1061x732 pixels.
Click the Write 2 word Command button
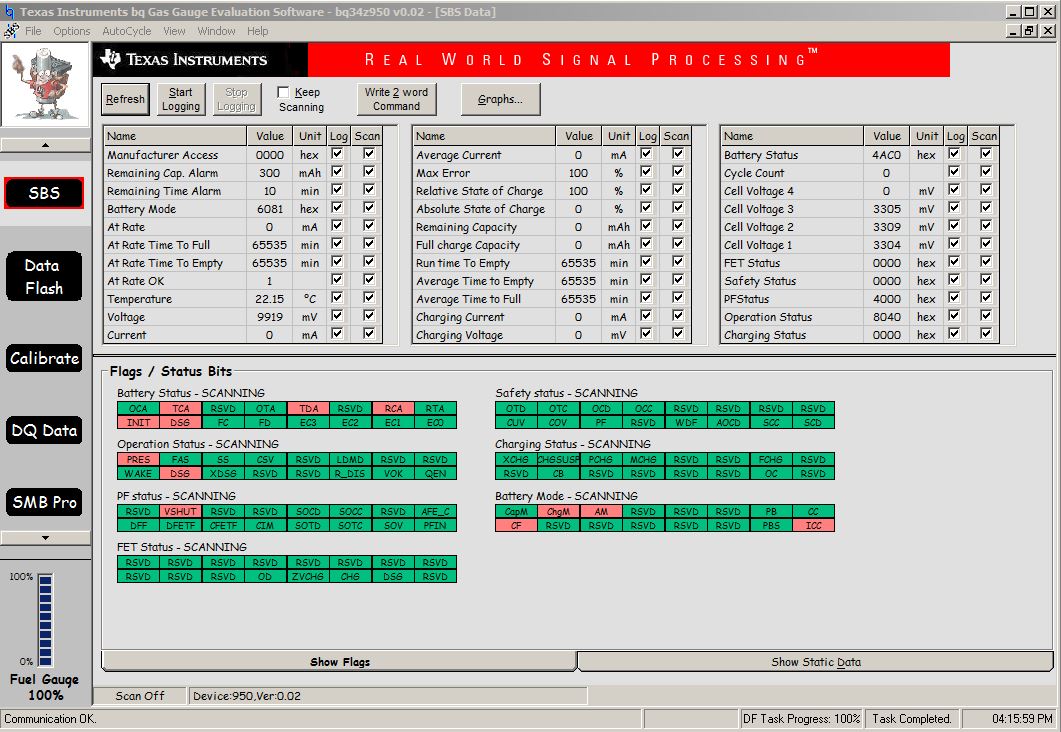pos(397,99)
